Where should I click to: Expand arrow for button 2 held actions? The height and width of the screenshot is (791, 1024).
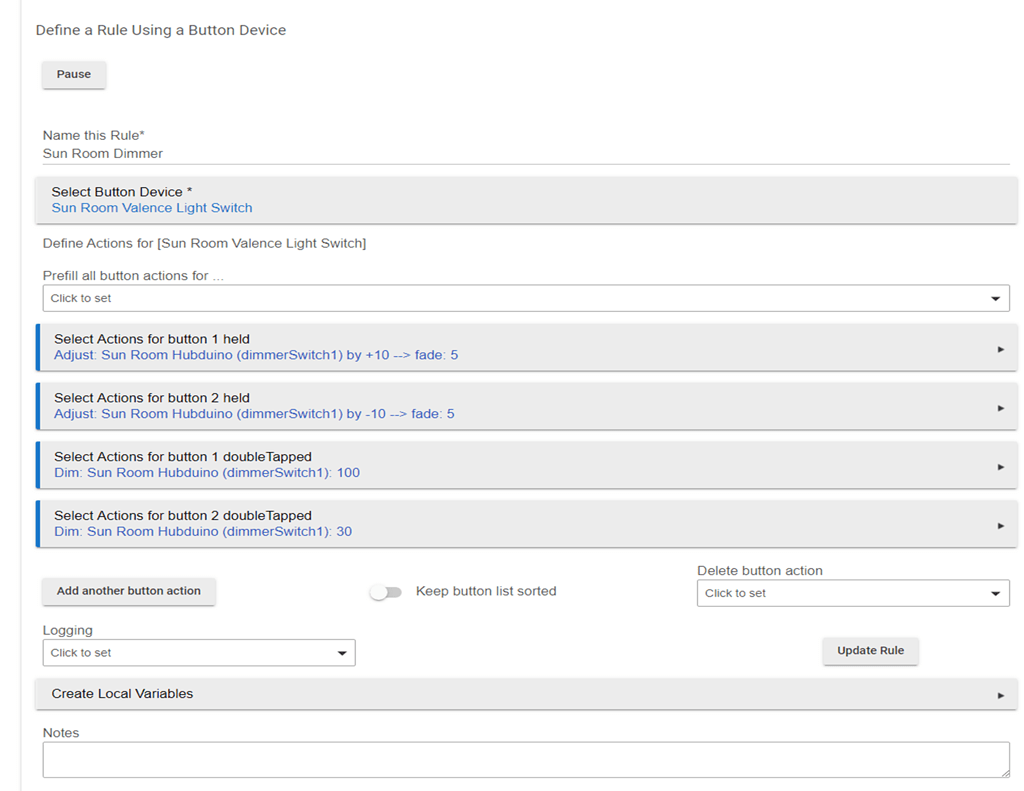coord(1000,408)
